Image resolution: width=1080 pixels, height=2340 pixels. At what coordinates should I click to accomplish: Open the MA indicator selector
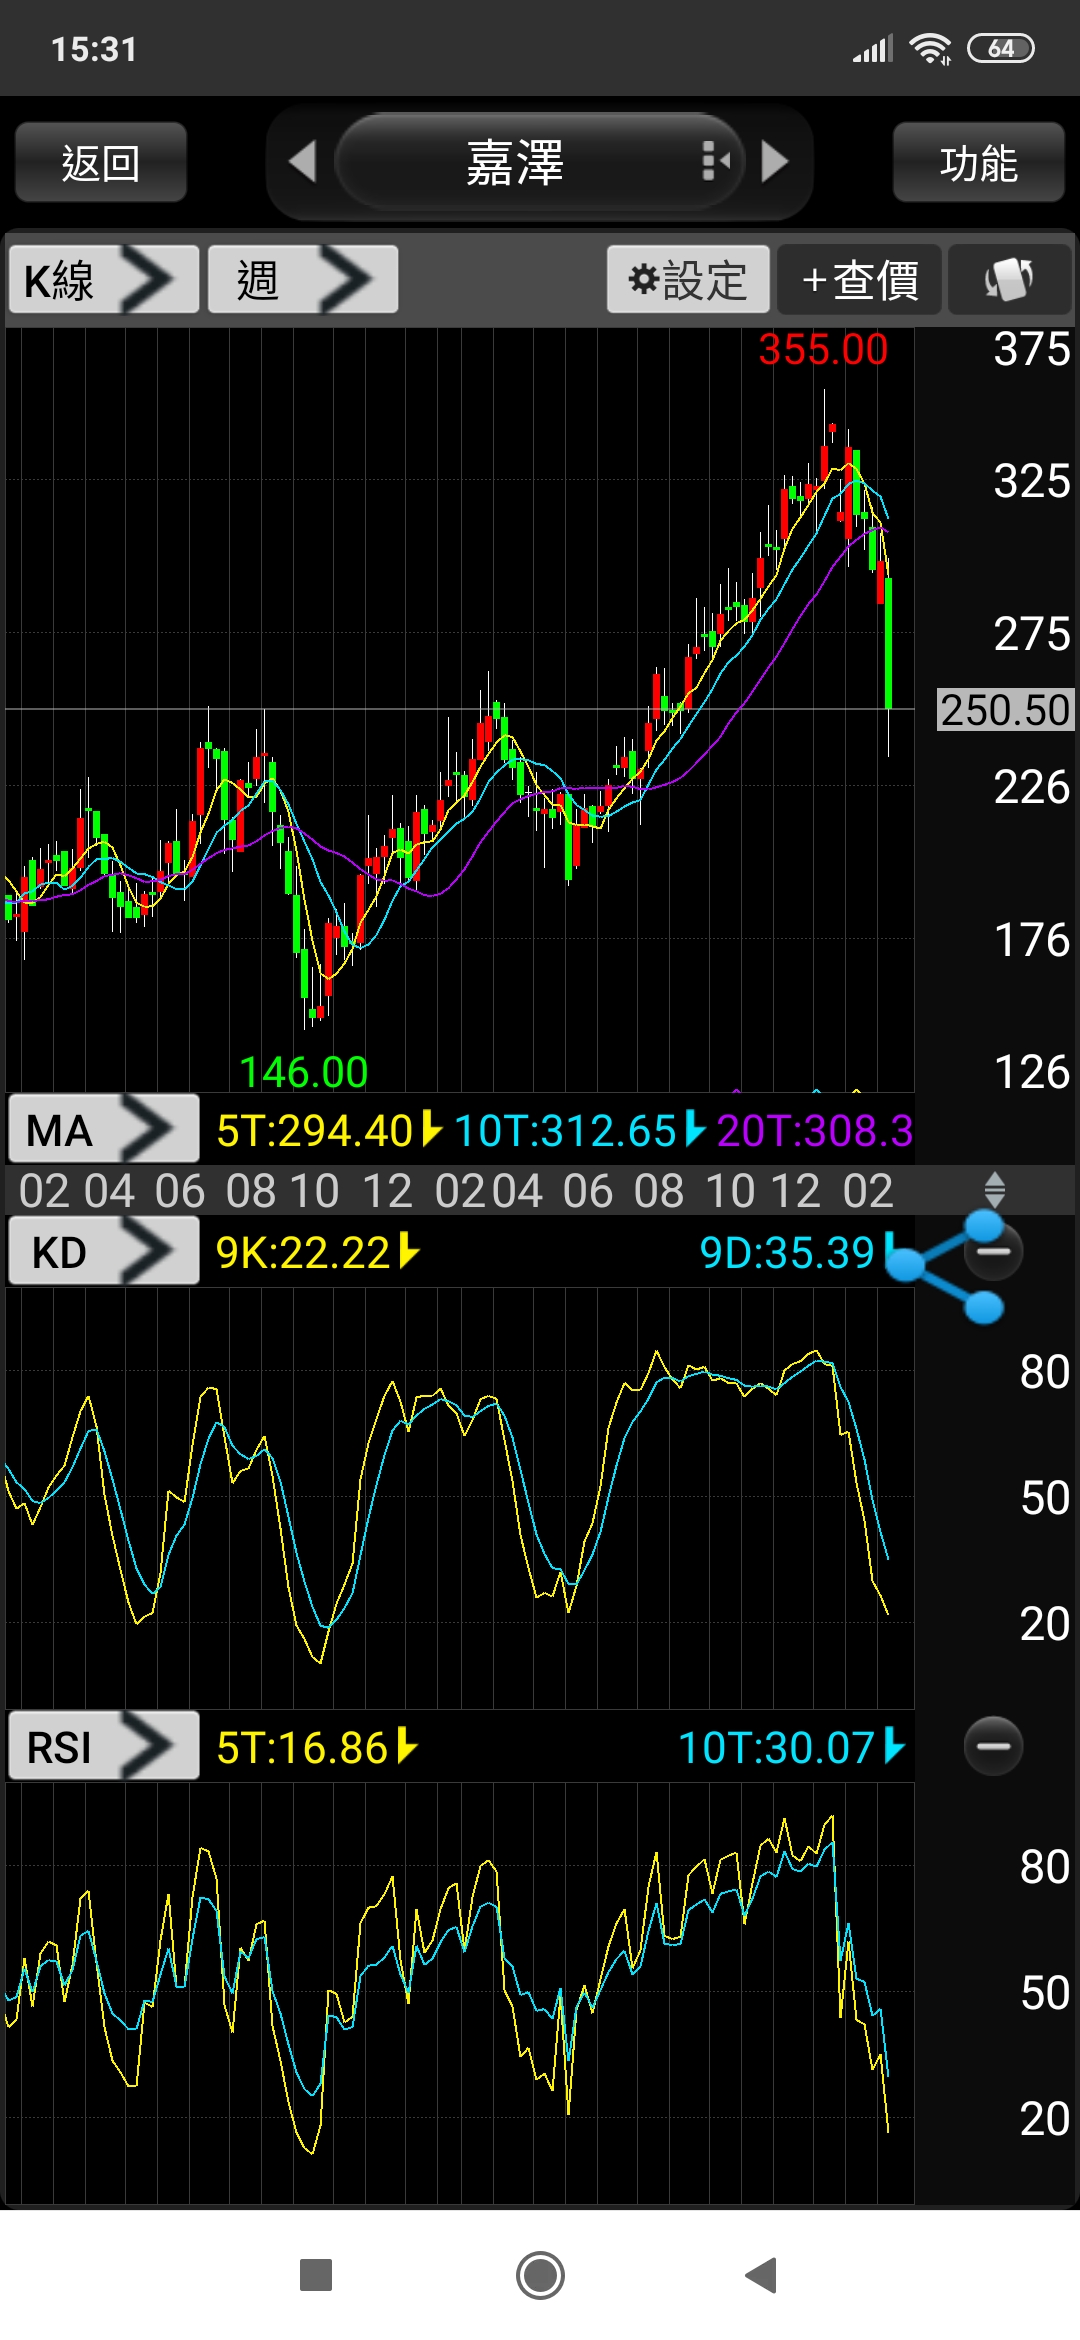pos(103,1130)
